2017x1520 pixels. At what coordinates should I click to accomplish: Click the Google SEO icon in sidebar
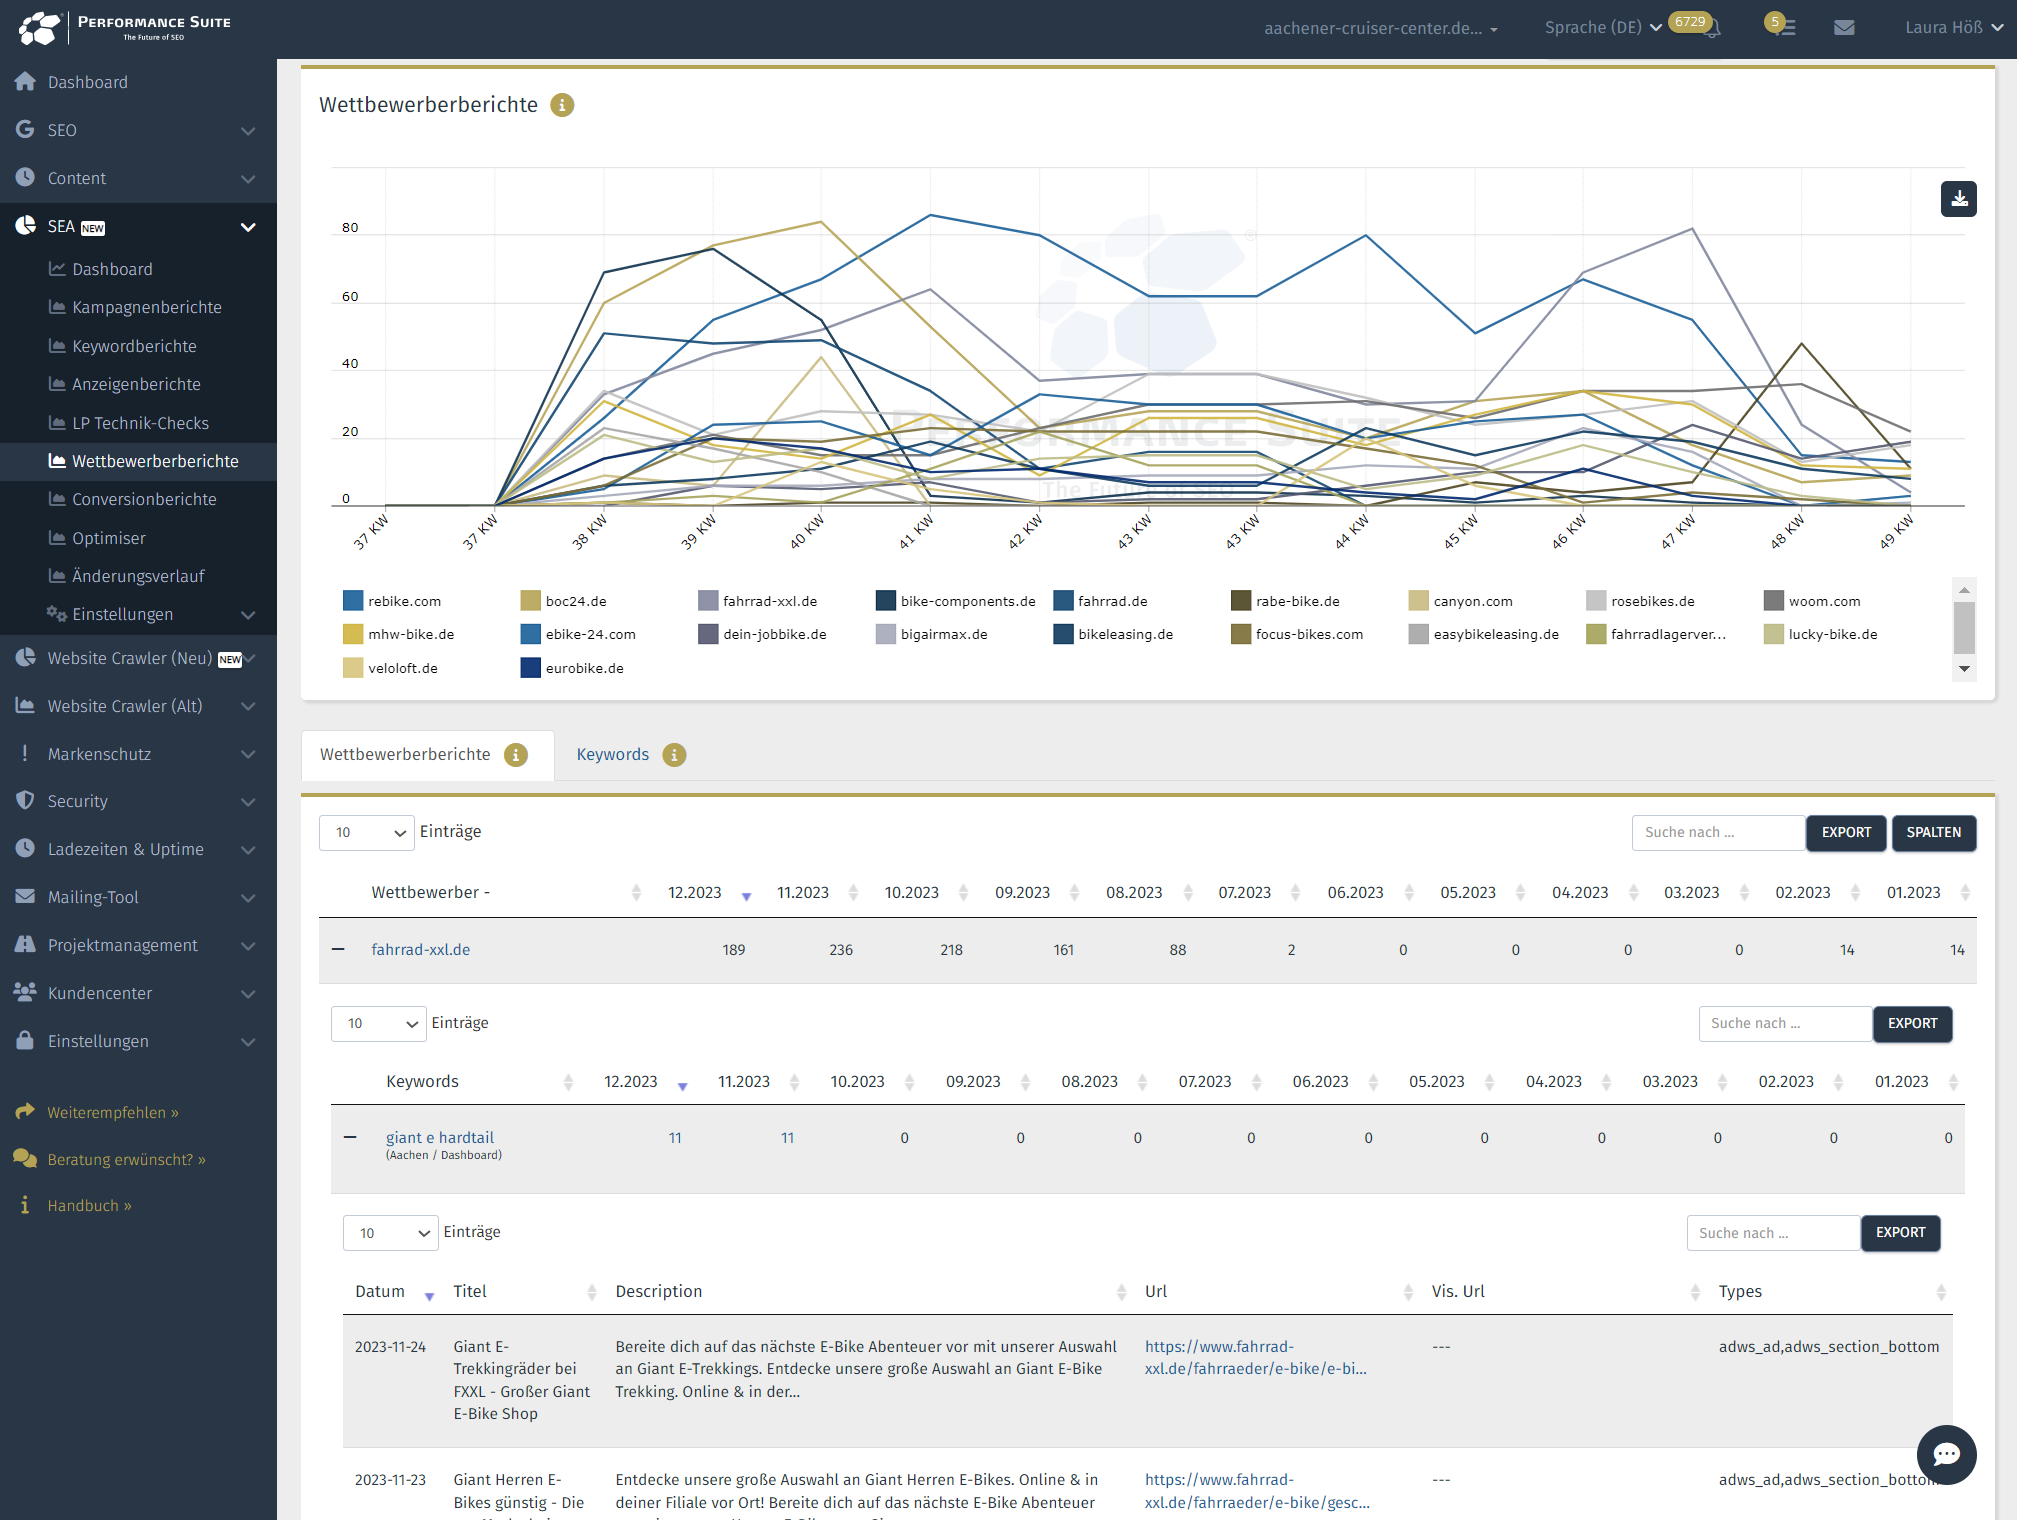(26, 130)
